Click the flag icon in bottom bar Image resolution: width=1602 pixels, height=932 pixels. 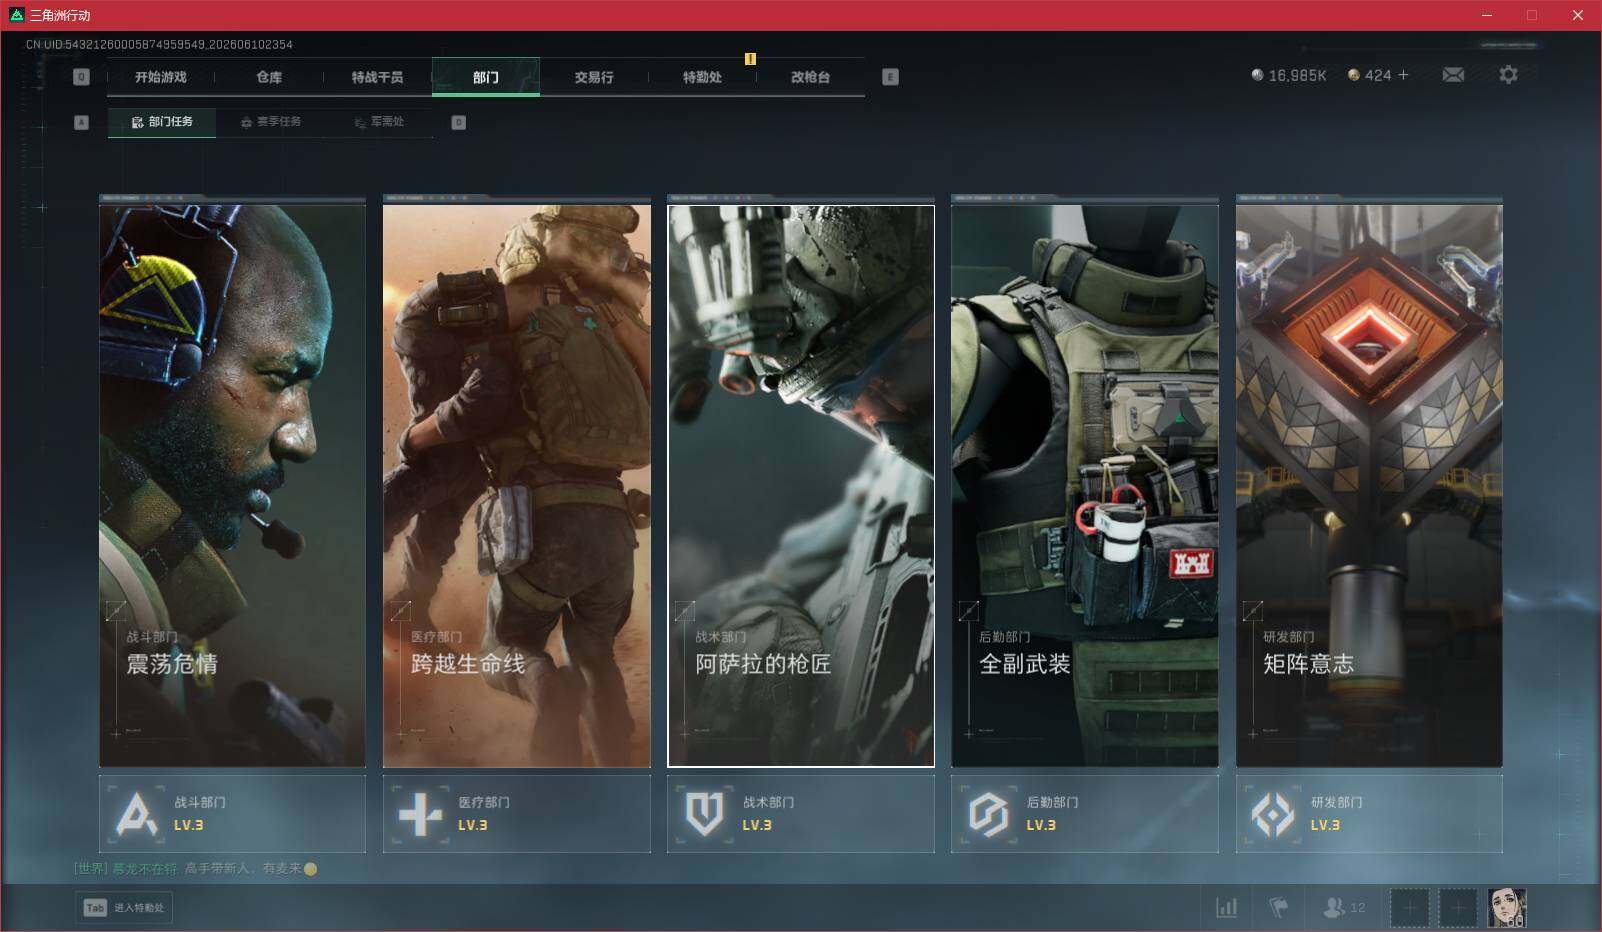point(1279,907)
